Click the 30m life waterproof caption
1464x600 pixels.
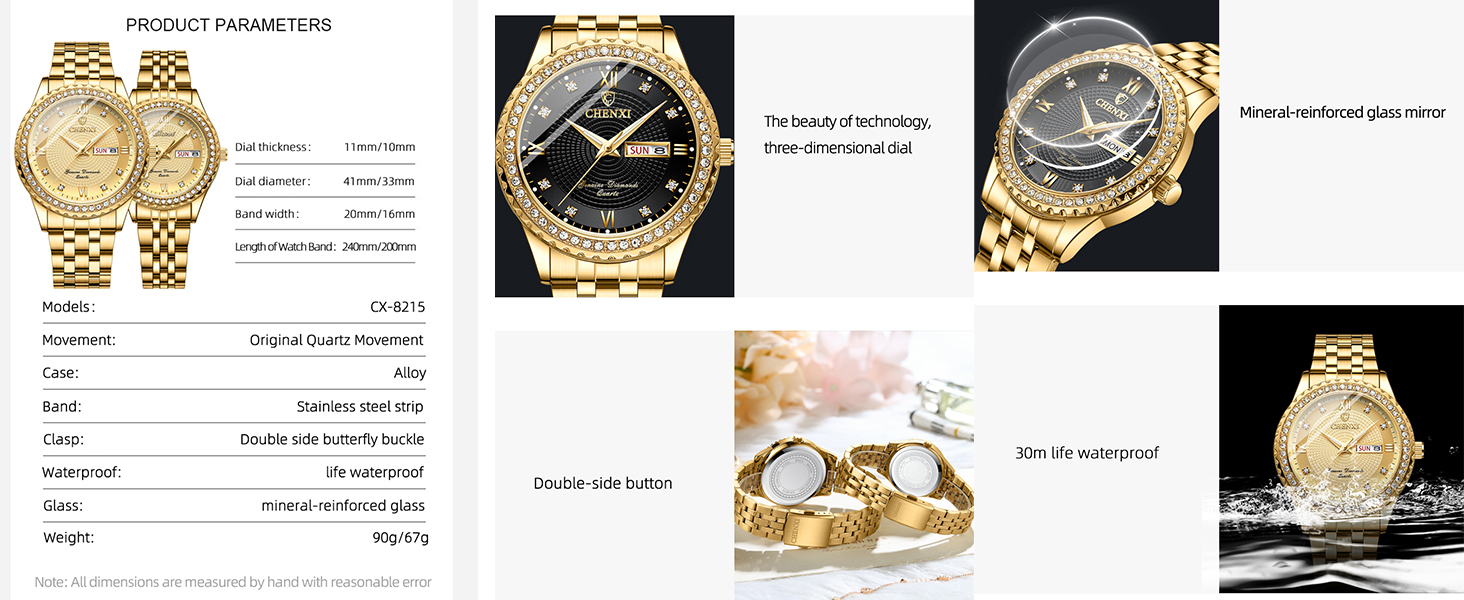coord(1087,453)
